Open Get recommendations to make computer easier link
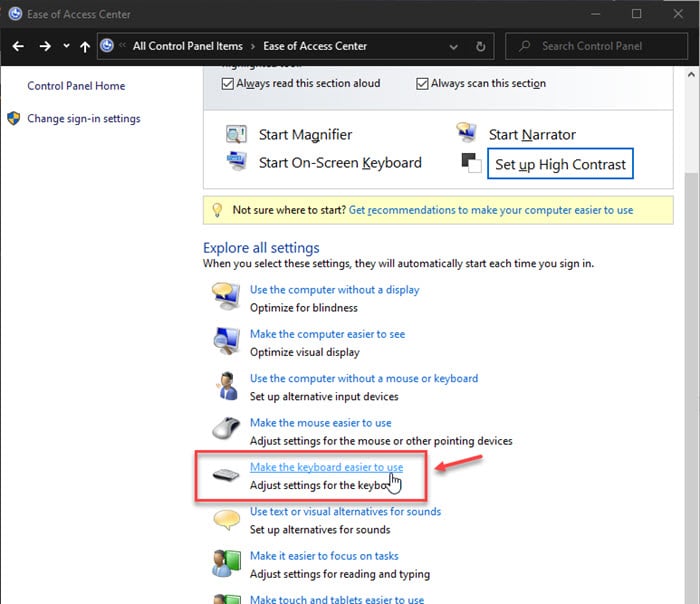This screenshot has height=604, width=700. (x=491, y=210)
